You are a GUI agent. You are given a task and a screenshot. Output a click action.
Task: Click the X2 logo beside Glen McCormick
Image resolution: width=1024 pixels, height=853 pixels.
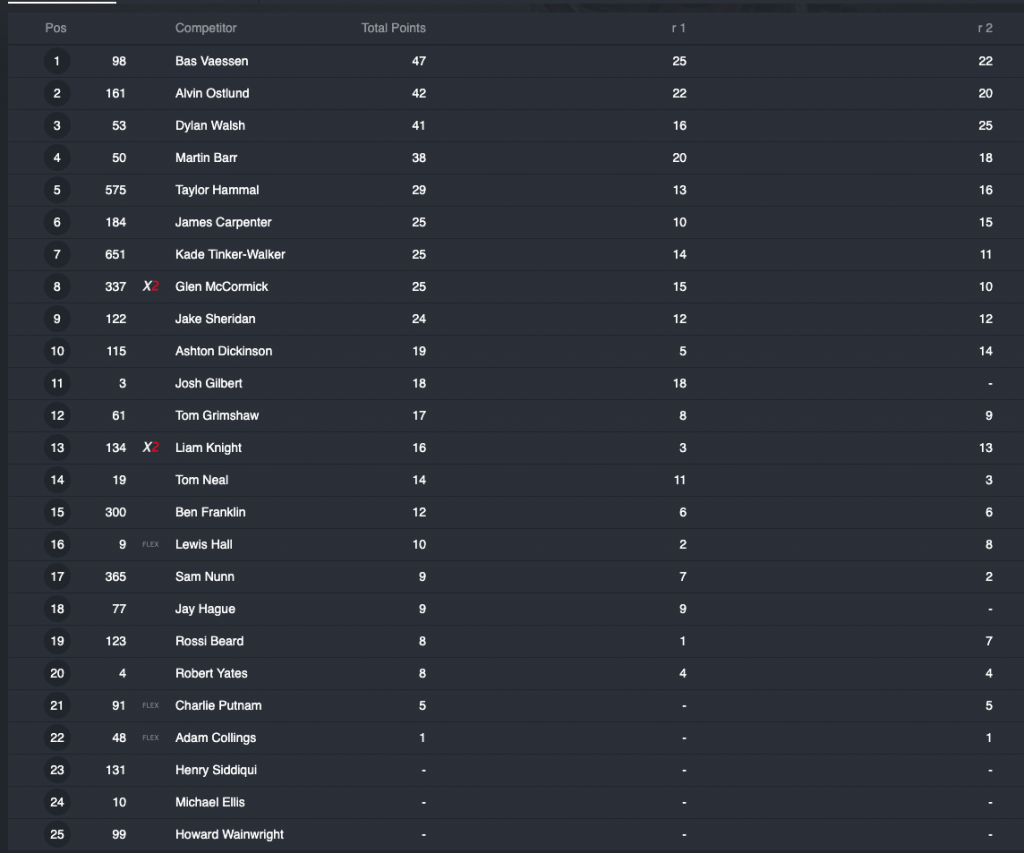point(150,287)
